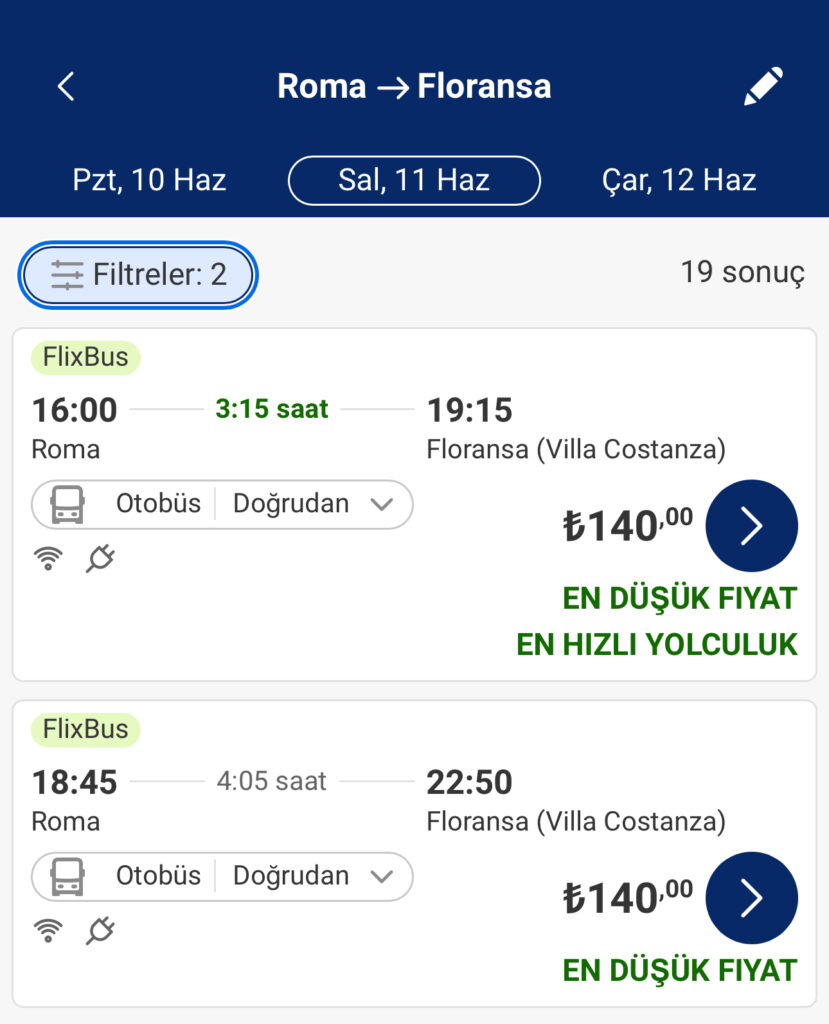Tap power outlet icon on the 18:45 trip

point(100,930)
